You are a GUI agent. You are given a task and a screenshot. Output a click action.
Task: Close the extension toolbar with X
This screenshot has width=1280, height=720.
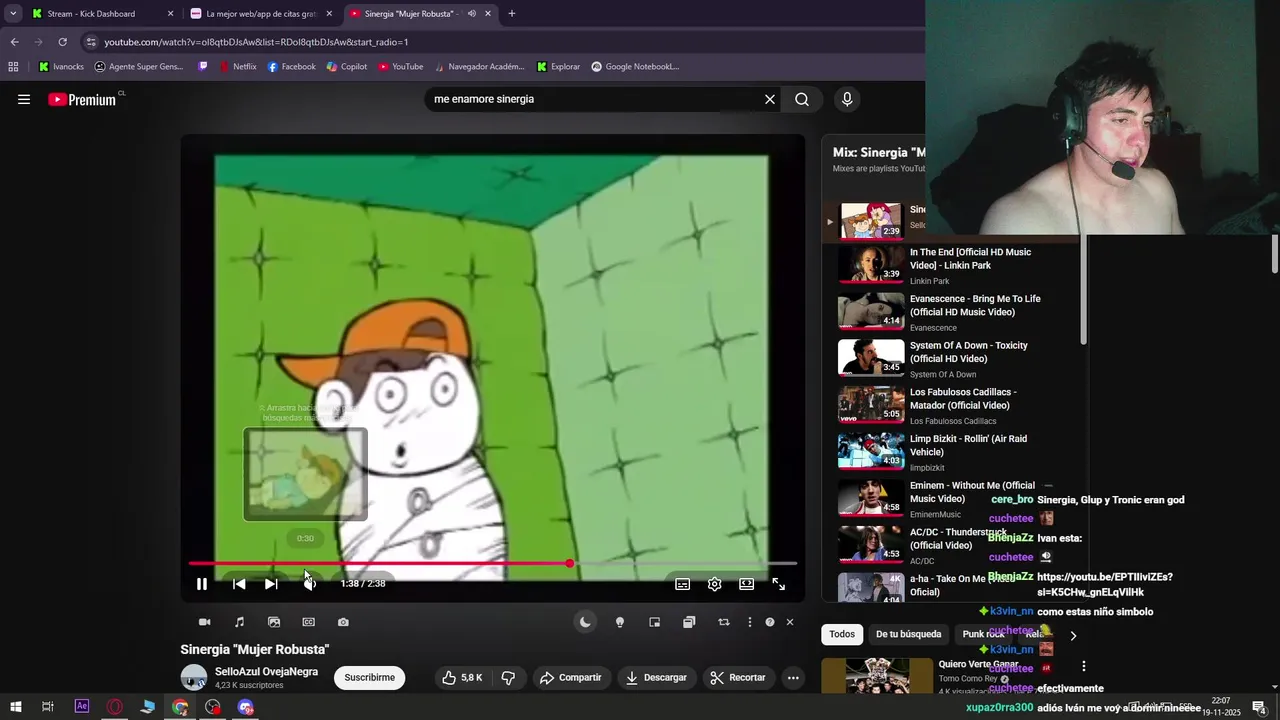click(x=790, y=622)
